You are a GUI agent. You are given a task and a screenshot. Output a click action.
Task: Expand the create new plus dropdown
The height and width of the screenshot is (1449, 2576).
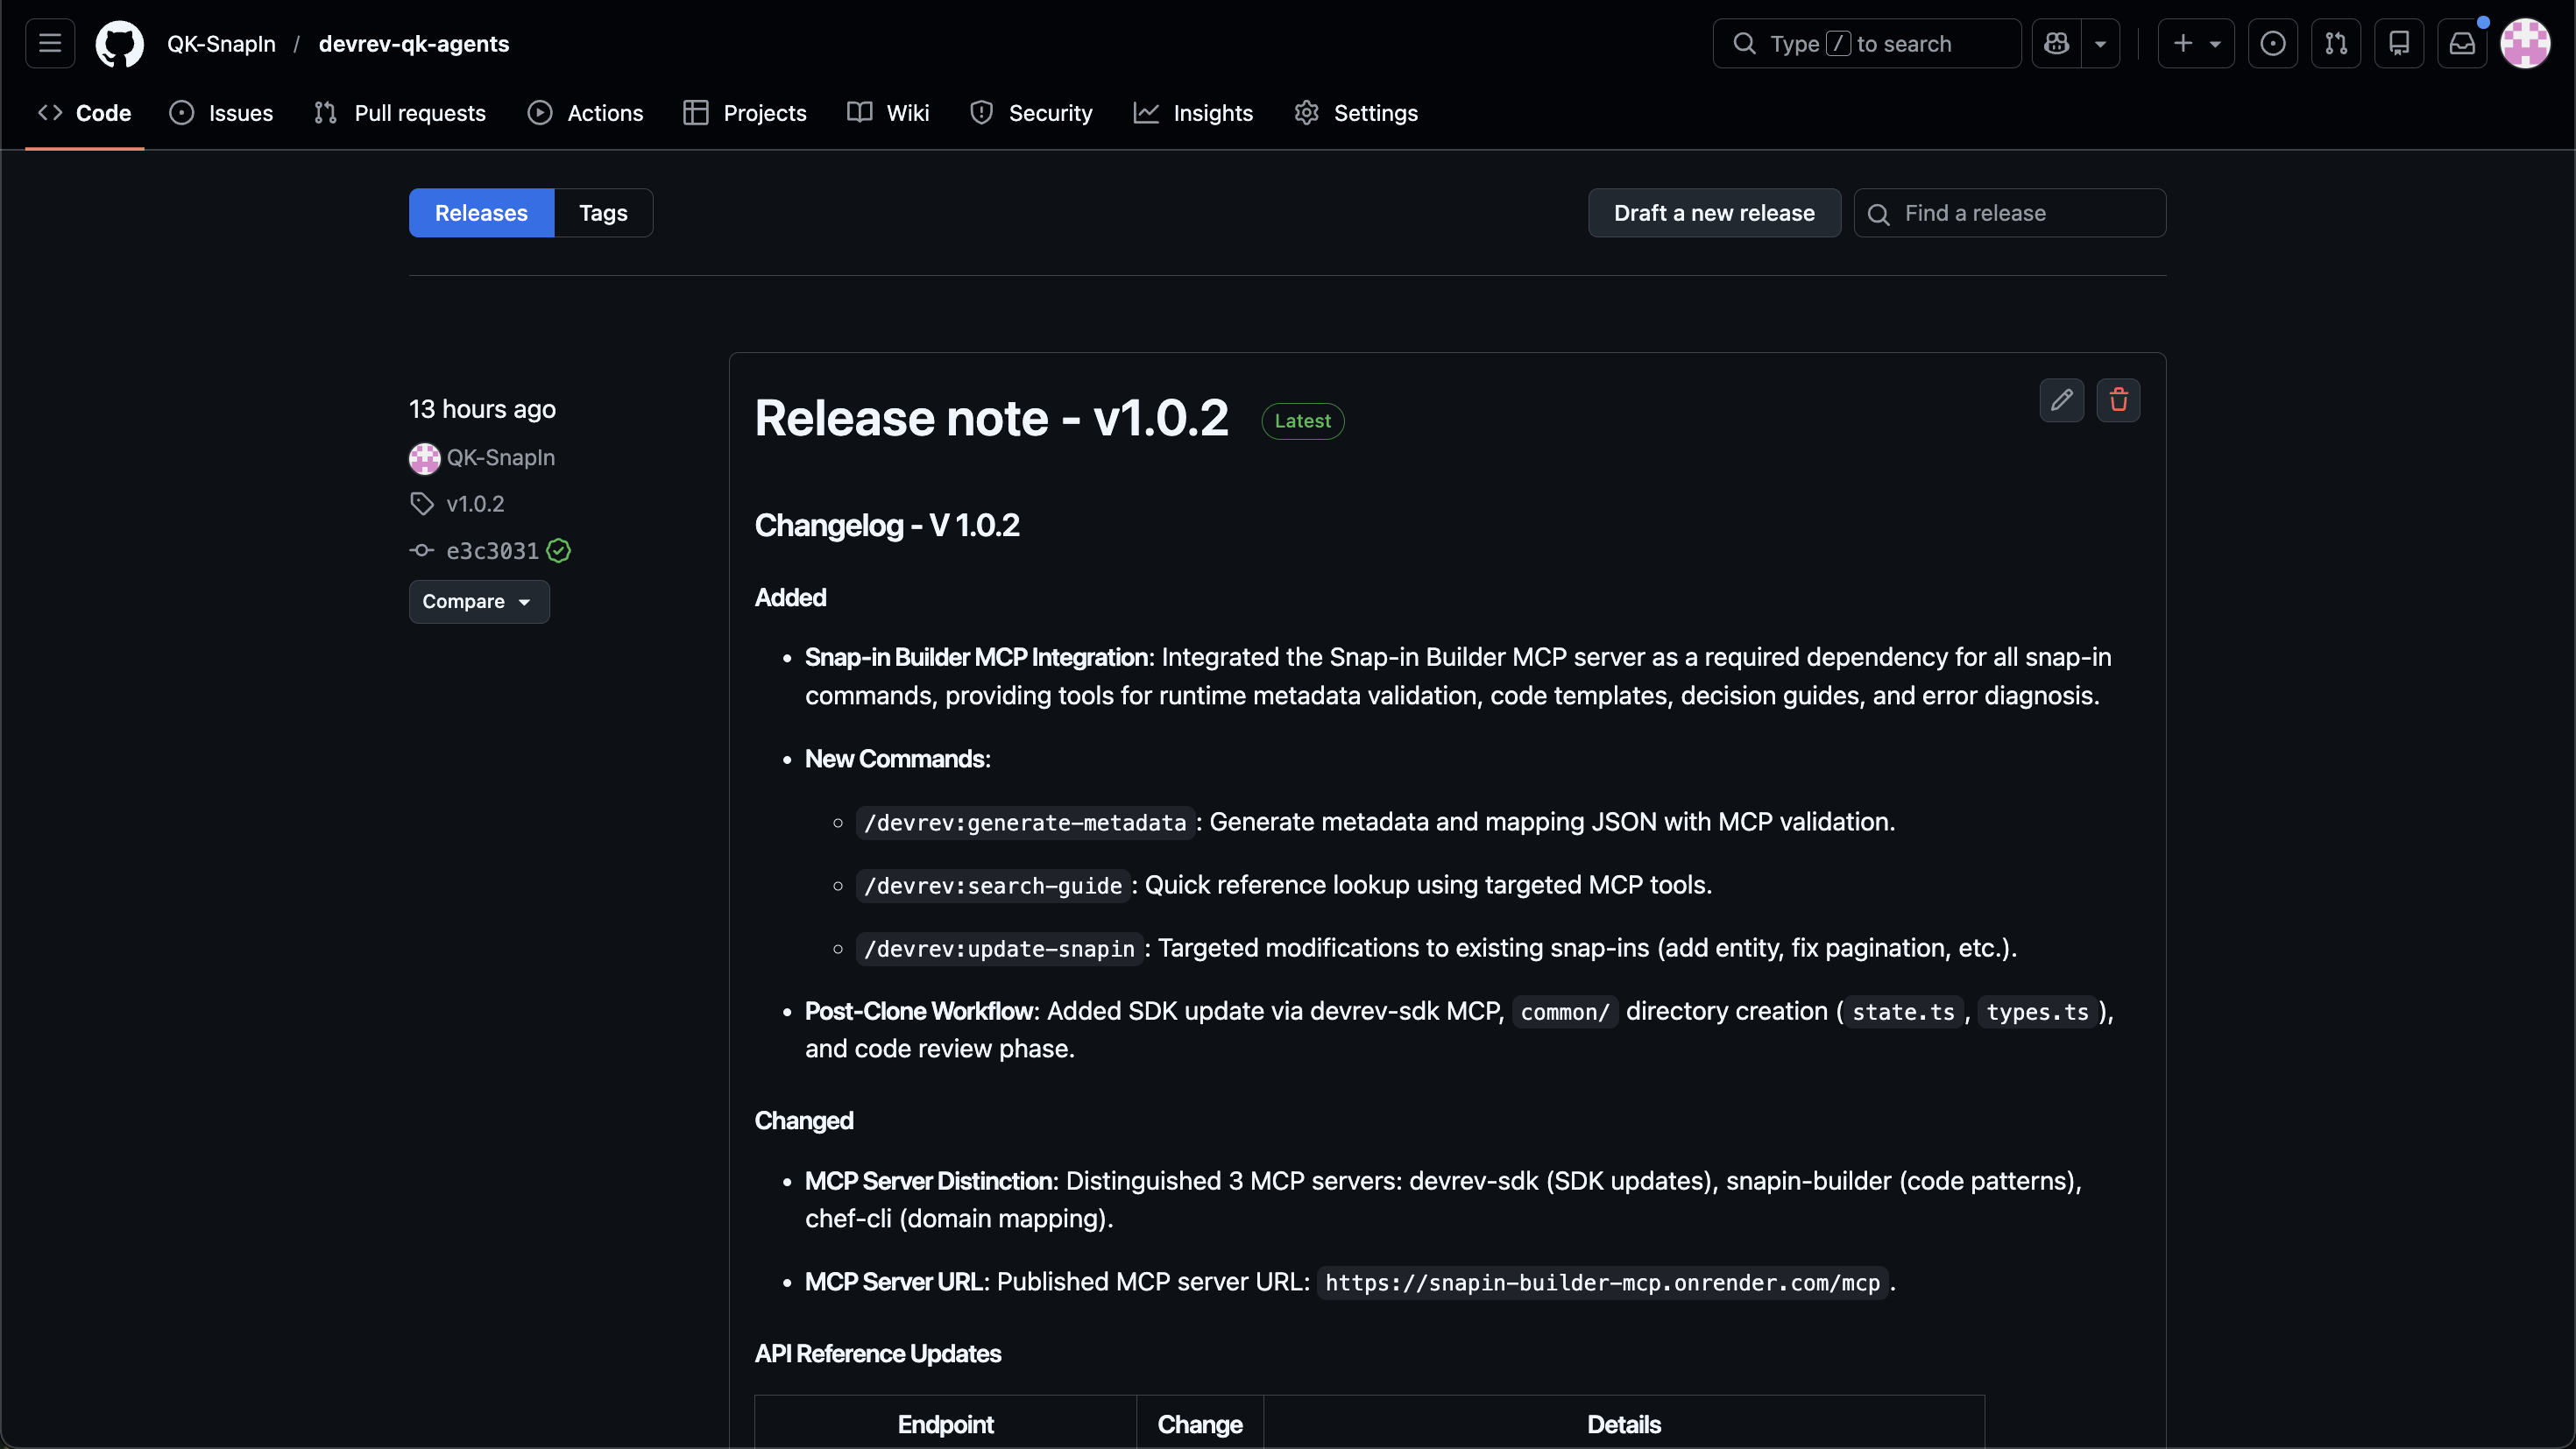(2196, 44)
